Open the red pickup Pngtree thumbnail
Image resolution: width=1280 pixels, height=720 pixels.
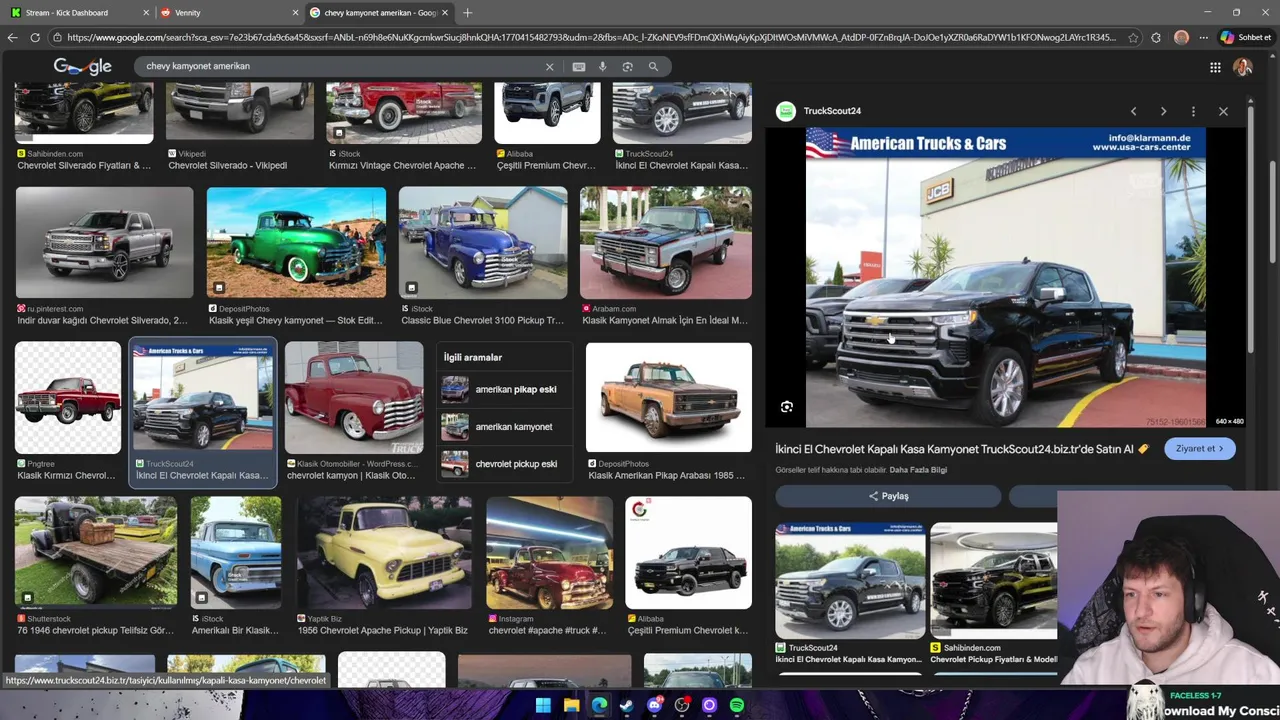tap(68, 398)
